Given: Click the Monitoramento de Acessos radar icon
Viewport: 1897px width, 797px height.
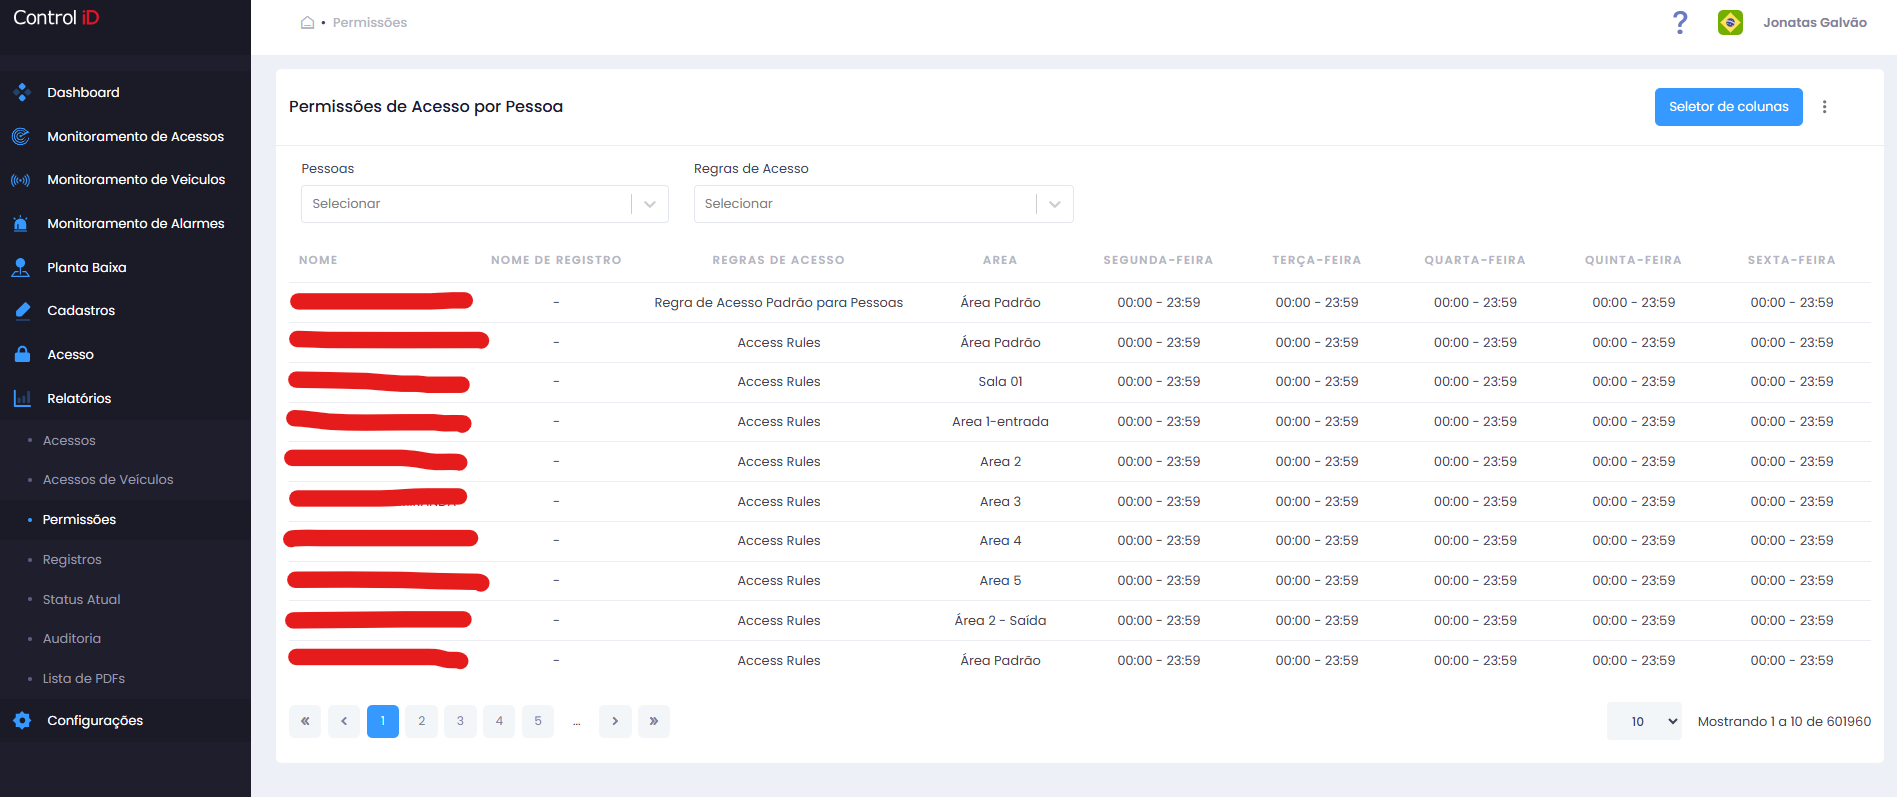Looking at the screenshot, I should 21,136.
